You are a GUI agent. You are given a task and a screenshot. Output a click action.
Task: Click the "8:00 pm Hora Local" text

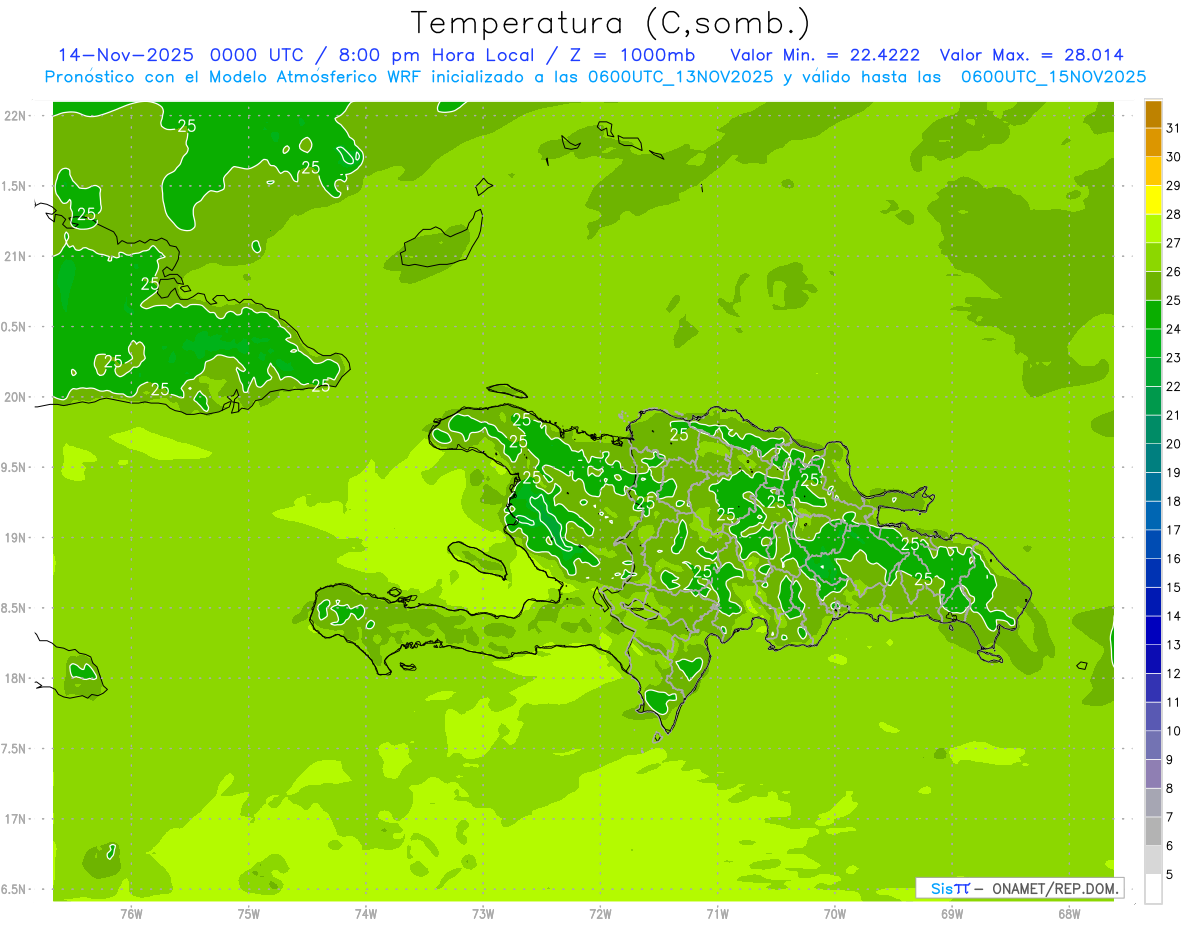[442, 55]
